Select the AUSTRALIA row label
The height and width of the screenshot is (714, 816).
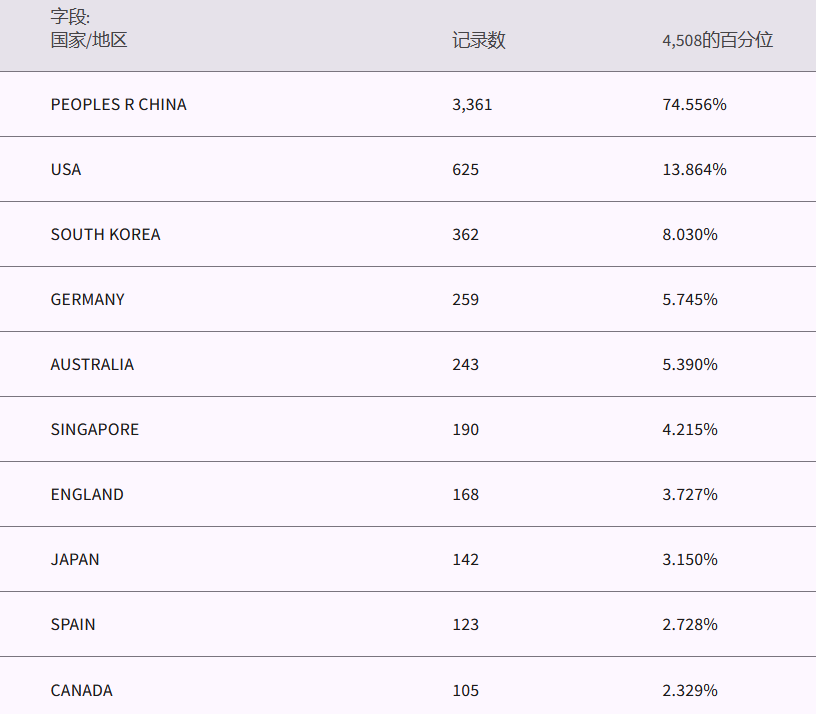click(x=92, y=364)
